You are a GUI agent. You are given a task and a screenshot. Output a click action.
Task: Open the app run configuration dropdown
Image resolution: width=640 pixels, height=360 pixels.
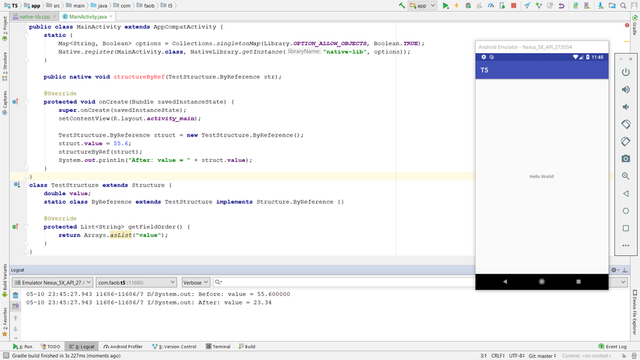coord(423,6)
